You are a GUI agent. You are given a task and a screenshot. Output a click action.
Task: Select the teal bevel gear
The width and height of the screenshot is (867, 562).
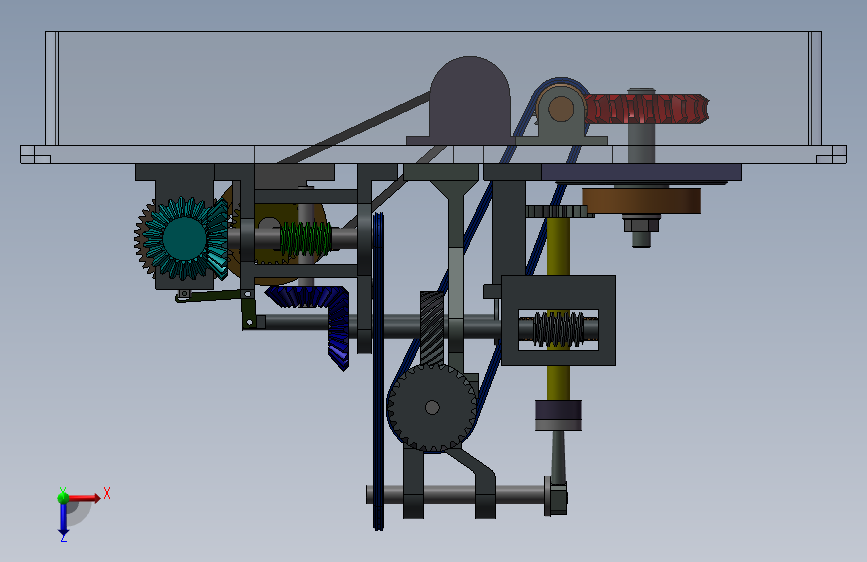[185, 238]
